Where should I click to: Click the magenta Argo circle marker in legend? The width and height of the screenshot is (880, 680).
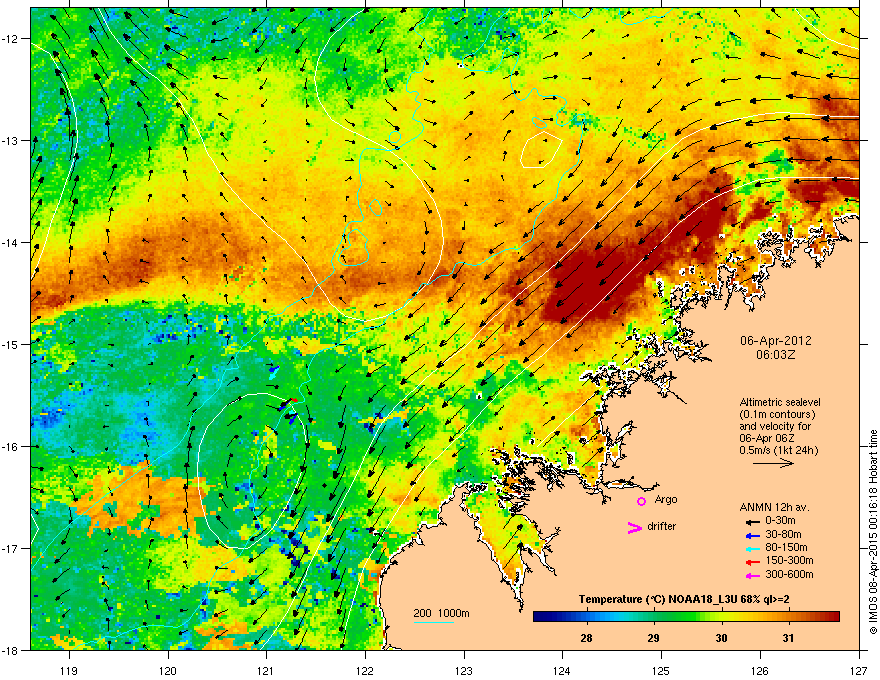pyautogui.click(x=641, y=501)
